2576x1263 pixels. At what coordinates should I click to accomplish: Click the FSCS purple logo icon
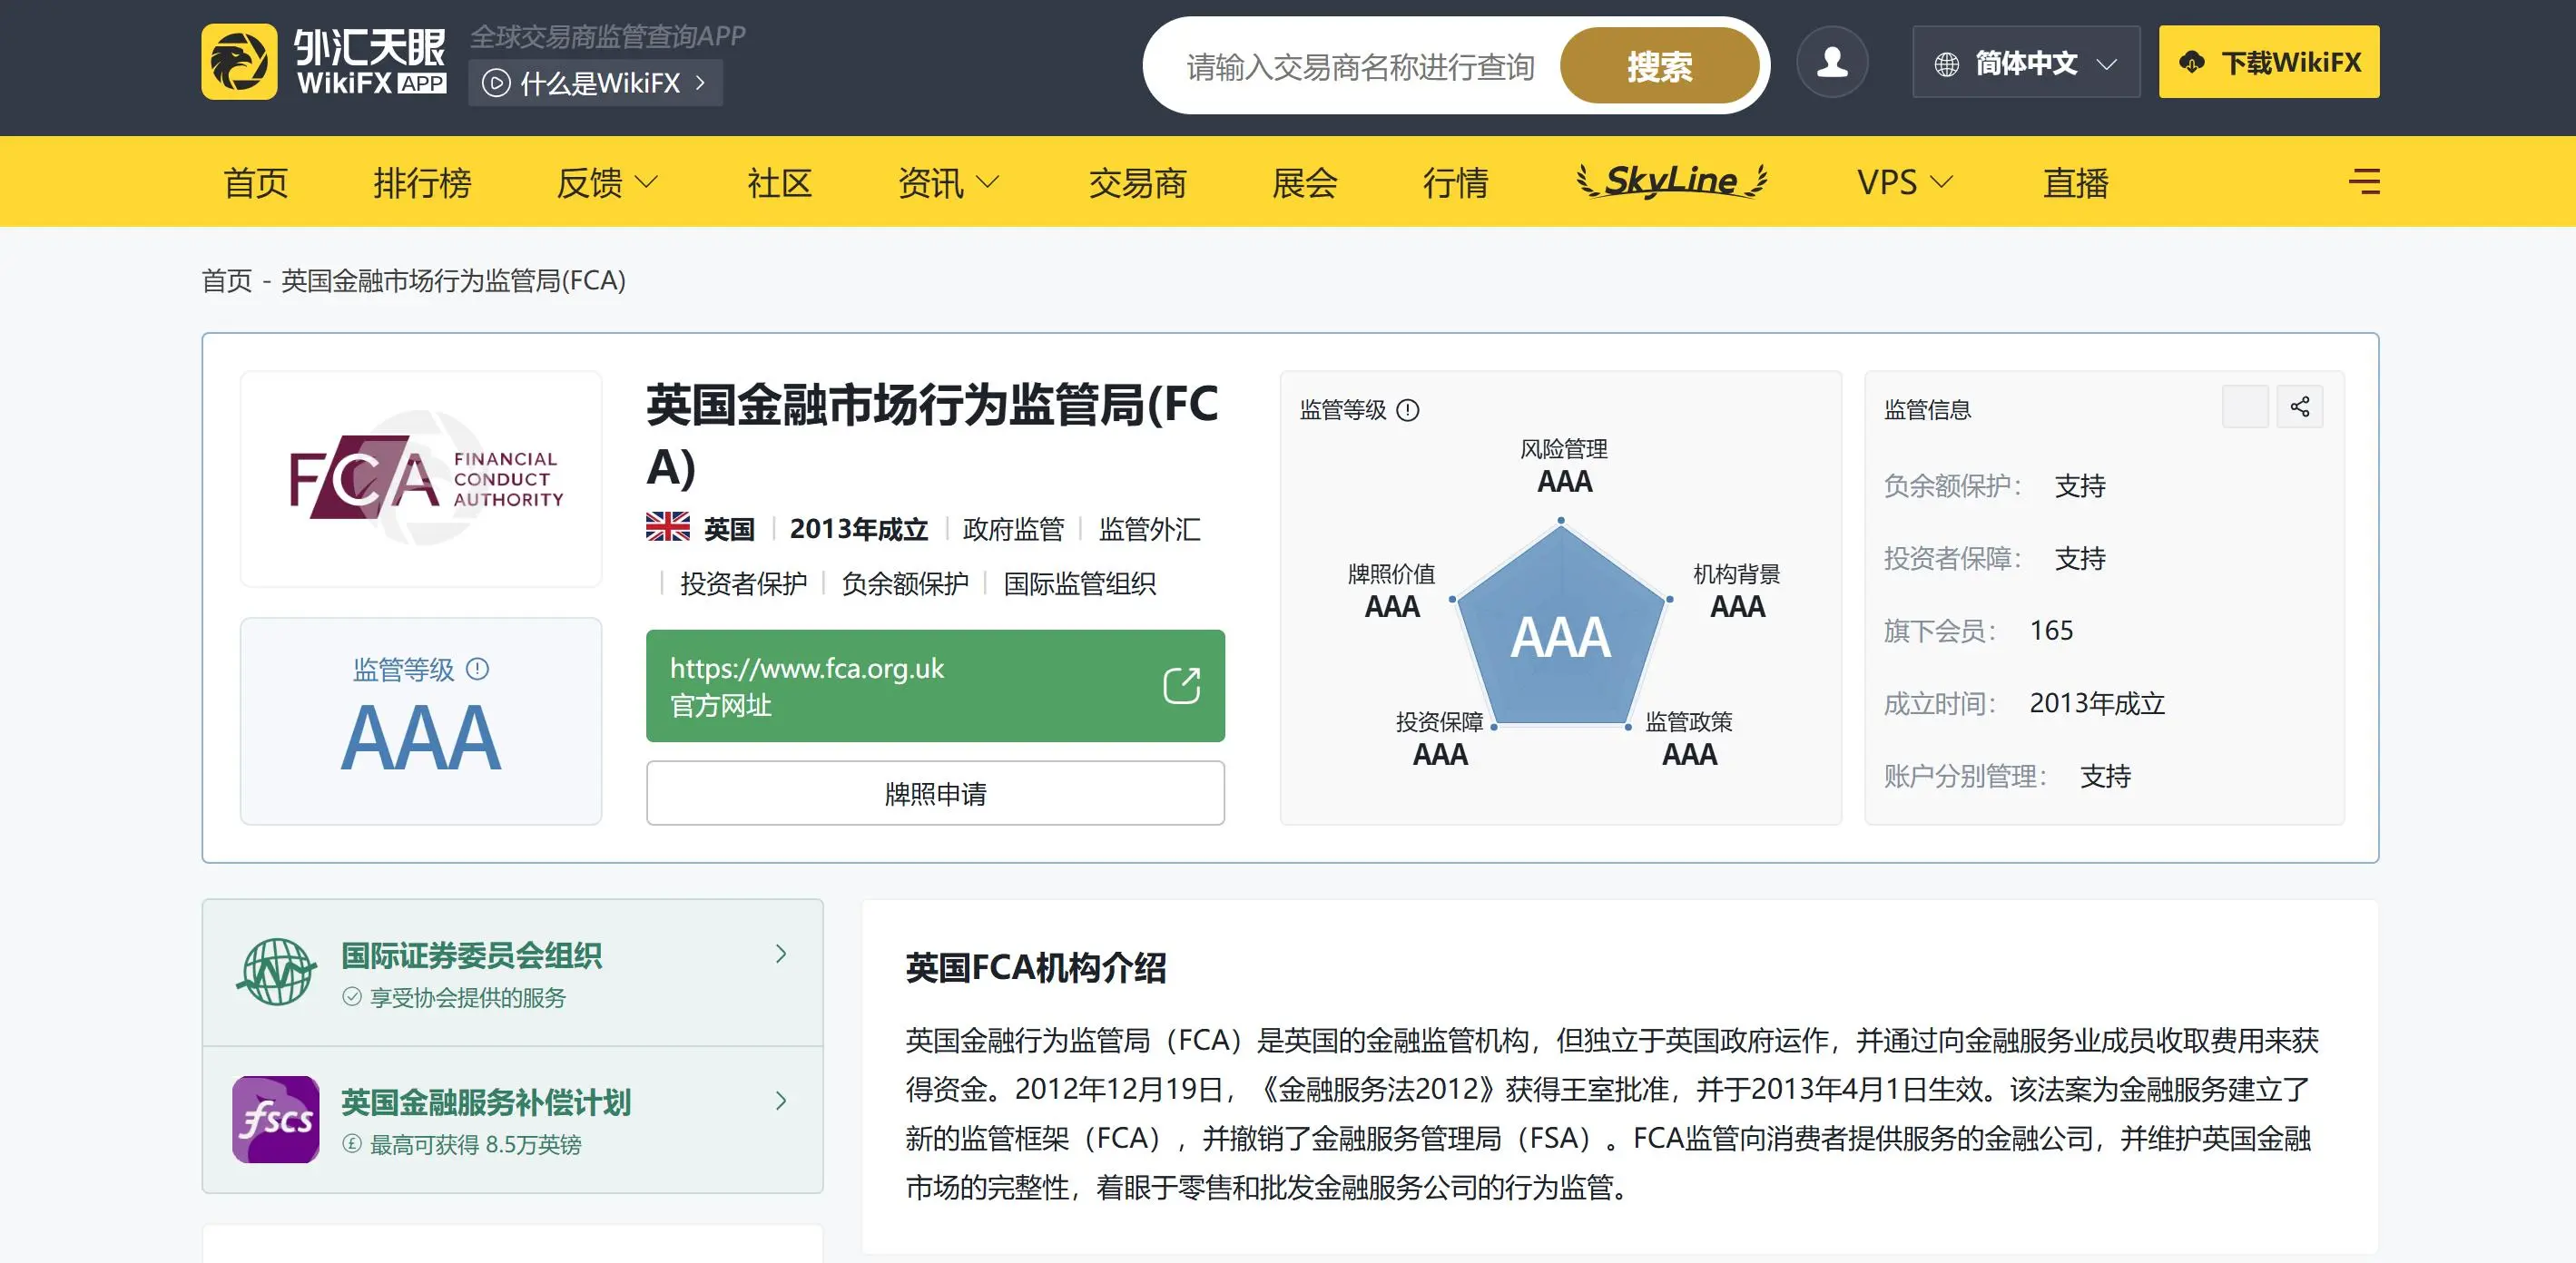coord(276,1119)
